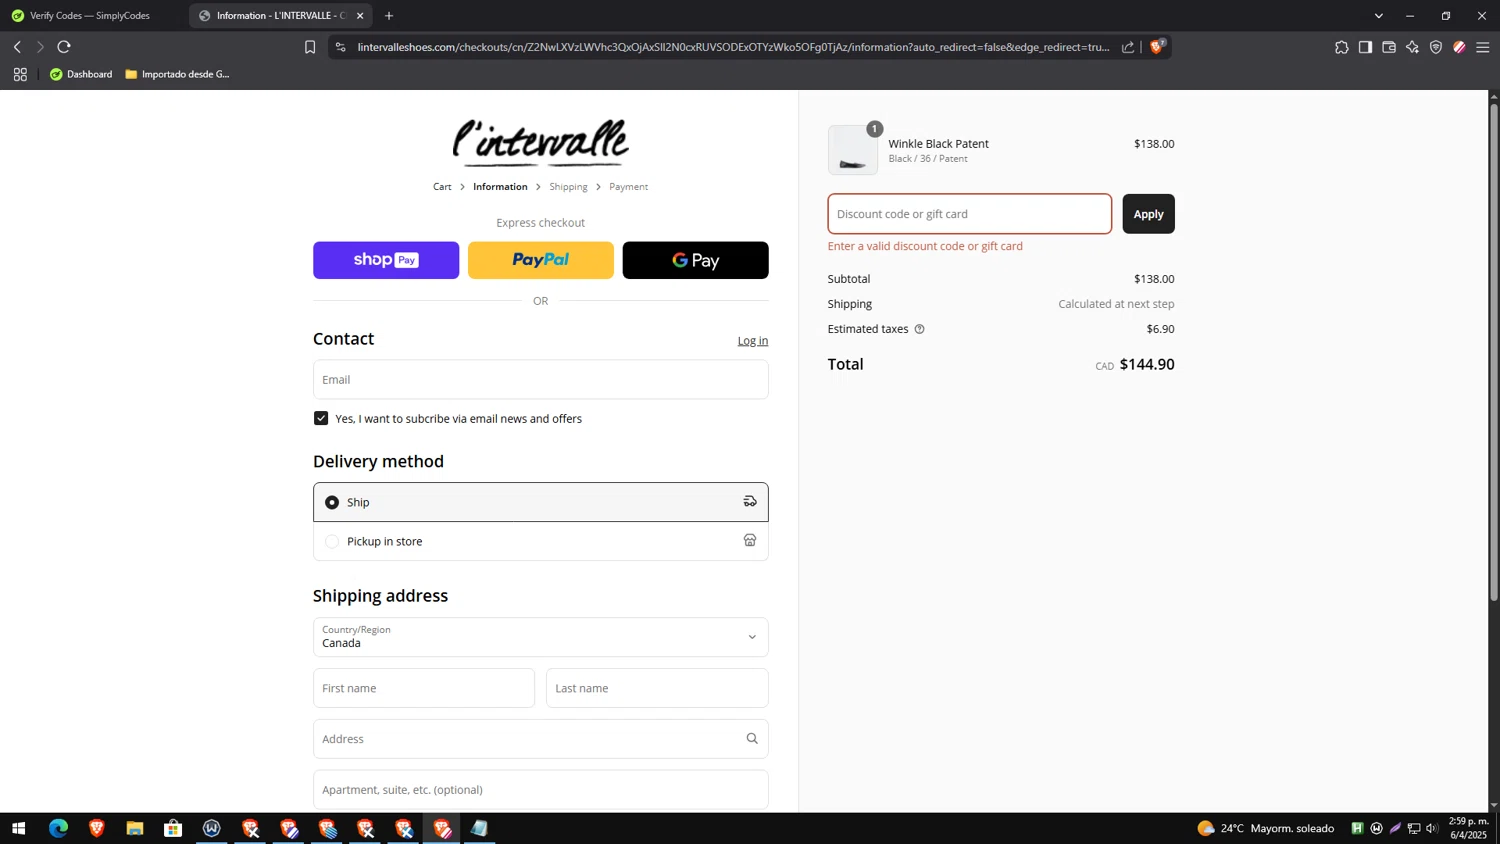
Task: Bookmark this page icon
Action: [x=310, y=47]
